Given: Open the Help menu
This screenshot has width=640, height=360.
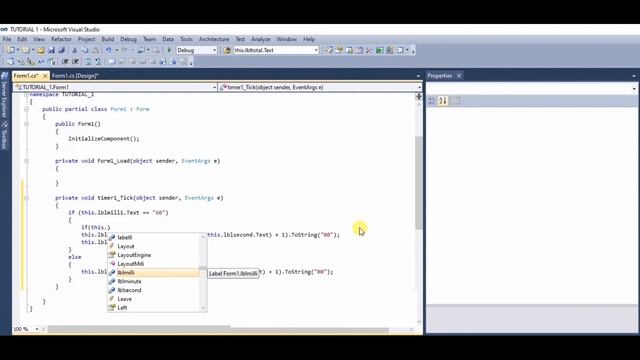Looking at the screenshot, I should coord(309,39).
